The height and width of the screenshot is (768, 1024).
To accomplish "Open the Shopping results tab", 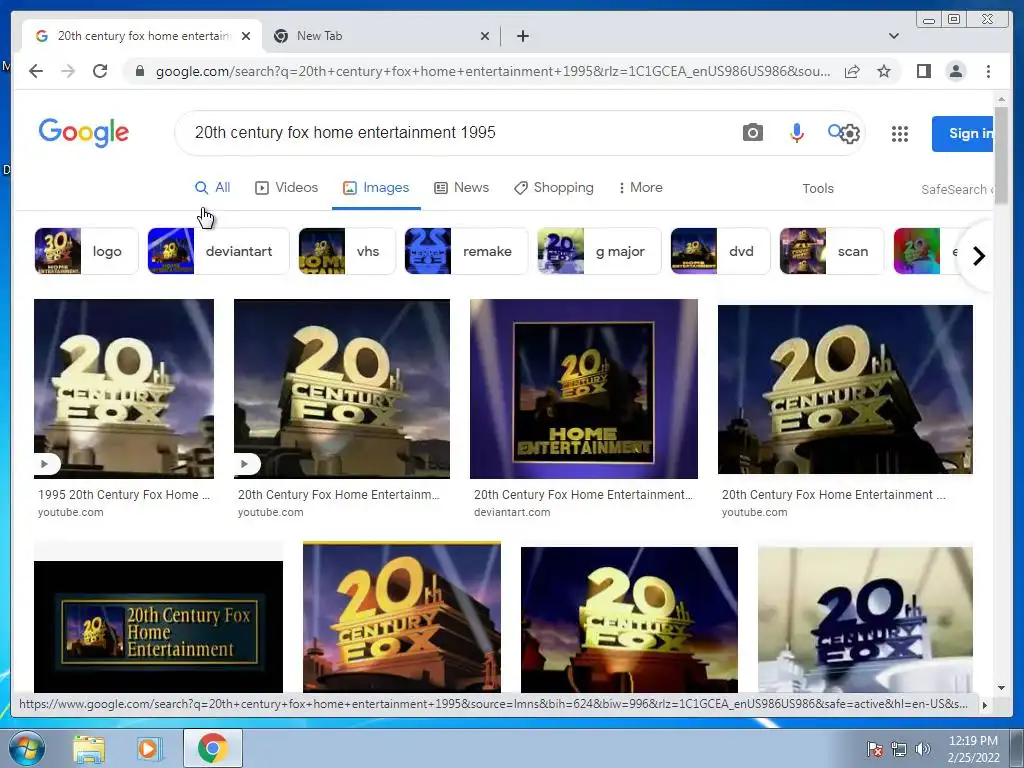I will click(554, 187).
